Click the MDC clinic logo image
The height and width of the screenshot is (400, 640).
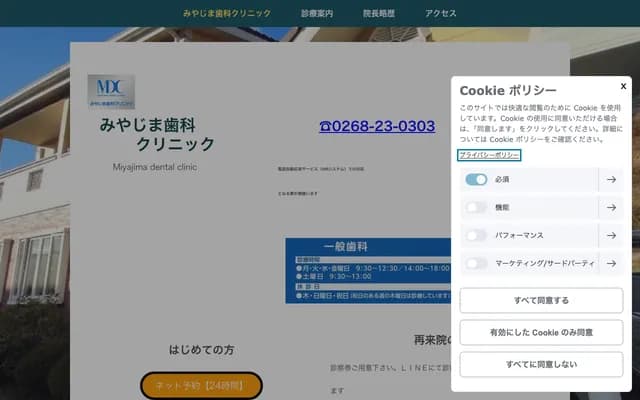point(111,91)
